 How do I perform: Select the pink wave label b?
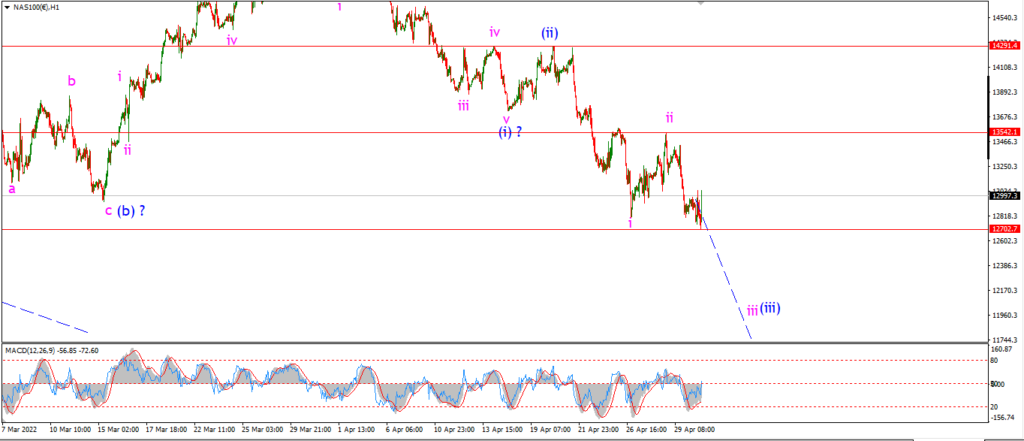click(x=72, y=81)
